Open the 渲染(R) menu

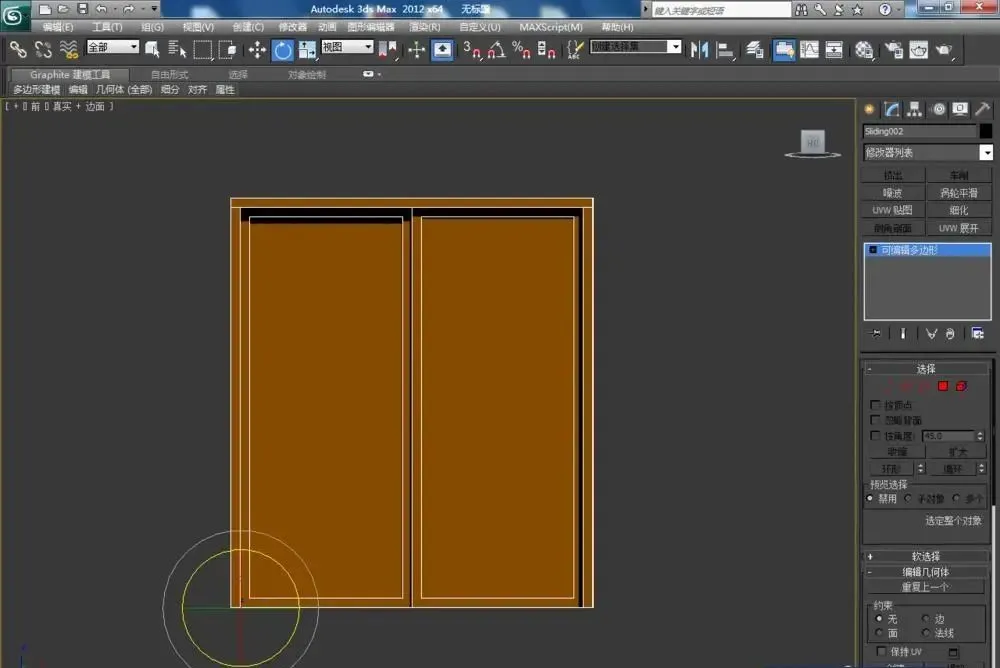[x=424, y=27]
